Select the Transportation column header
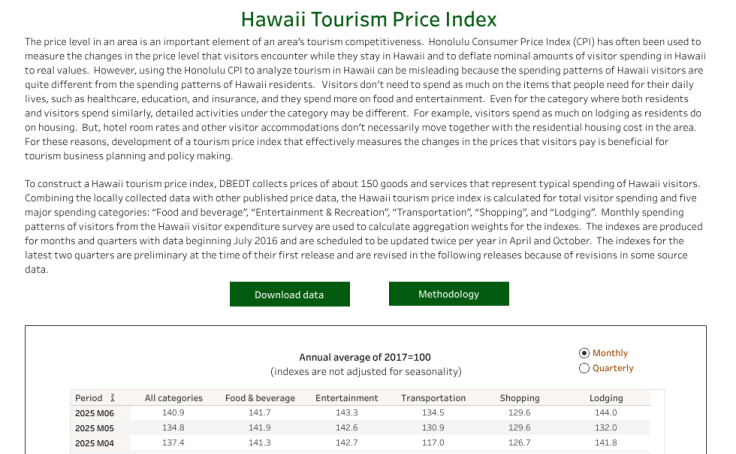The image size is (736, 454). 433,398
